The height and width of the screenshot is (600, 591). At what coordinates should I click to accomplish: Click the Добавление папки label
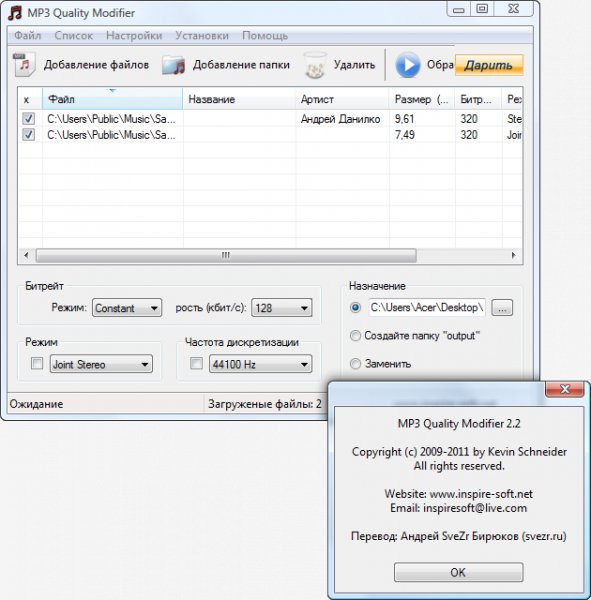click(241, 65)
